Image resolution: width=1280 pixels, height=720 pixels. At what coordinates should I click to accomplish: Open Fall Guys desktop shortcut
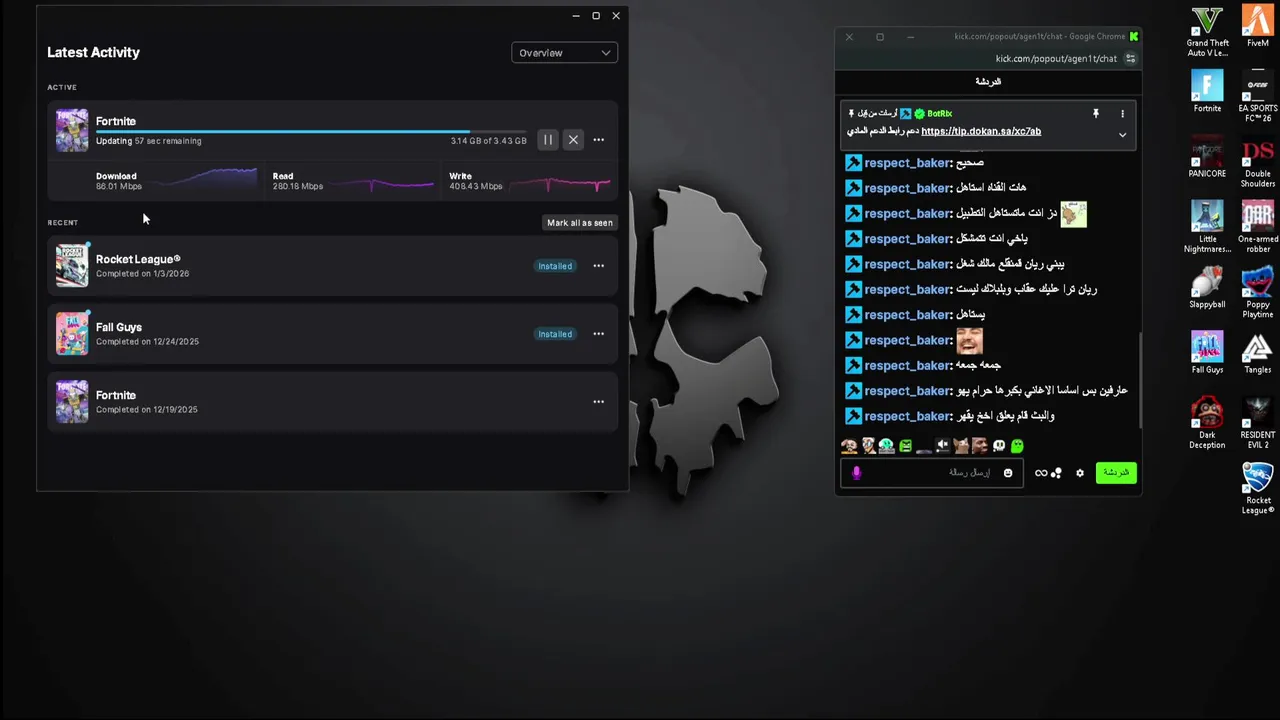pos(1207,353)
